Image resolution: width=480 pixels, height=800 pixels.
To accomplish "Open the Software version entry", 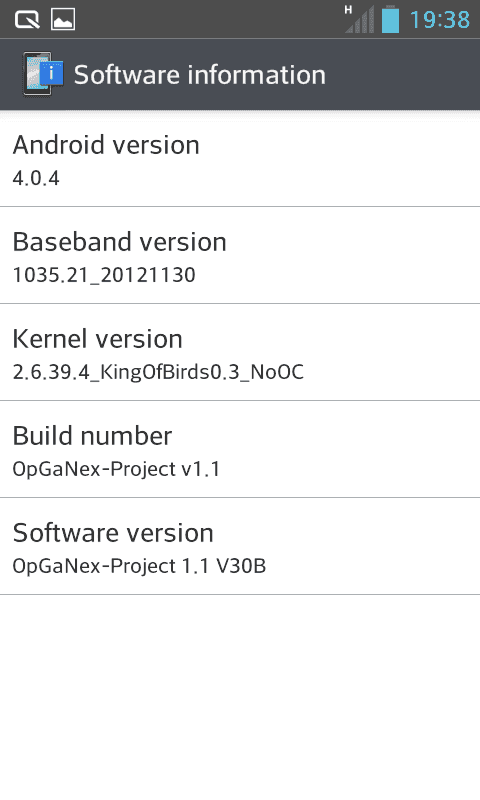I will [240, 546].
